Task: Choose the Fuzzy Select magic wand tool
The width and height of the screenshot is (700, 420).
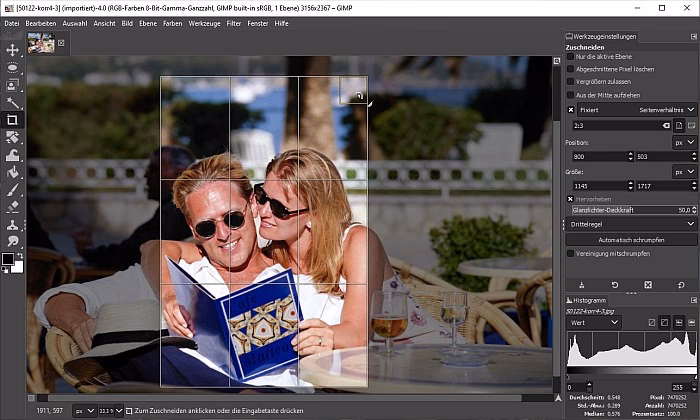Action: coord(14,102)
